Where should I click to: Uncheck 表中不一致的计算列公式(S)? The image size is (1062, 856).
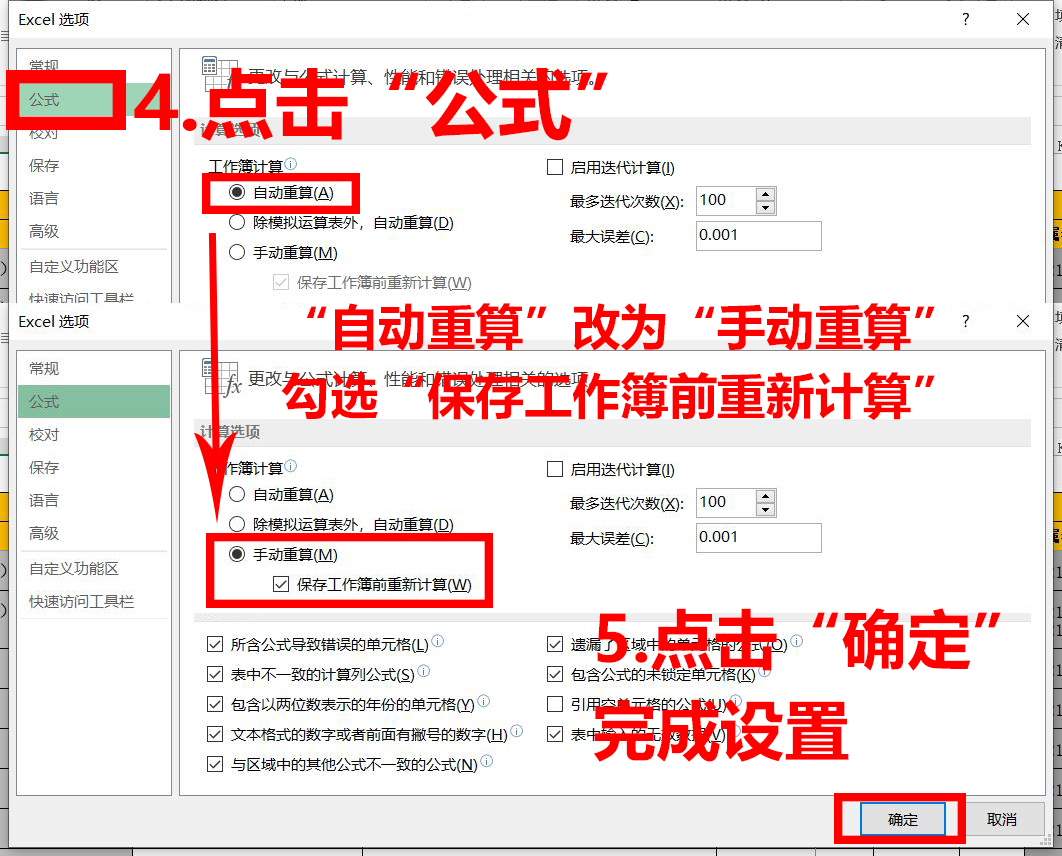215,675
